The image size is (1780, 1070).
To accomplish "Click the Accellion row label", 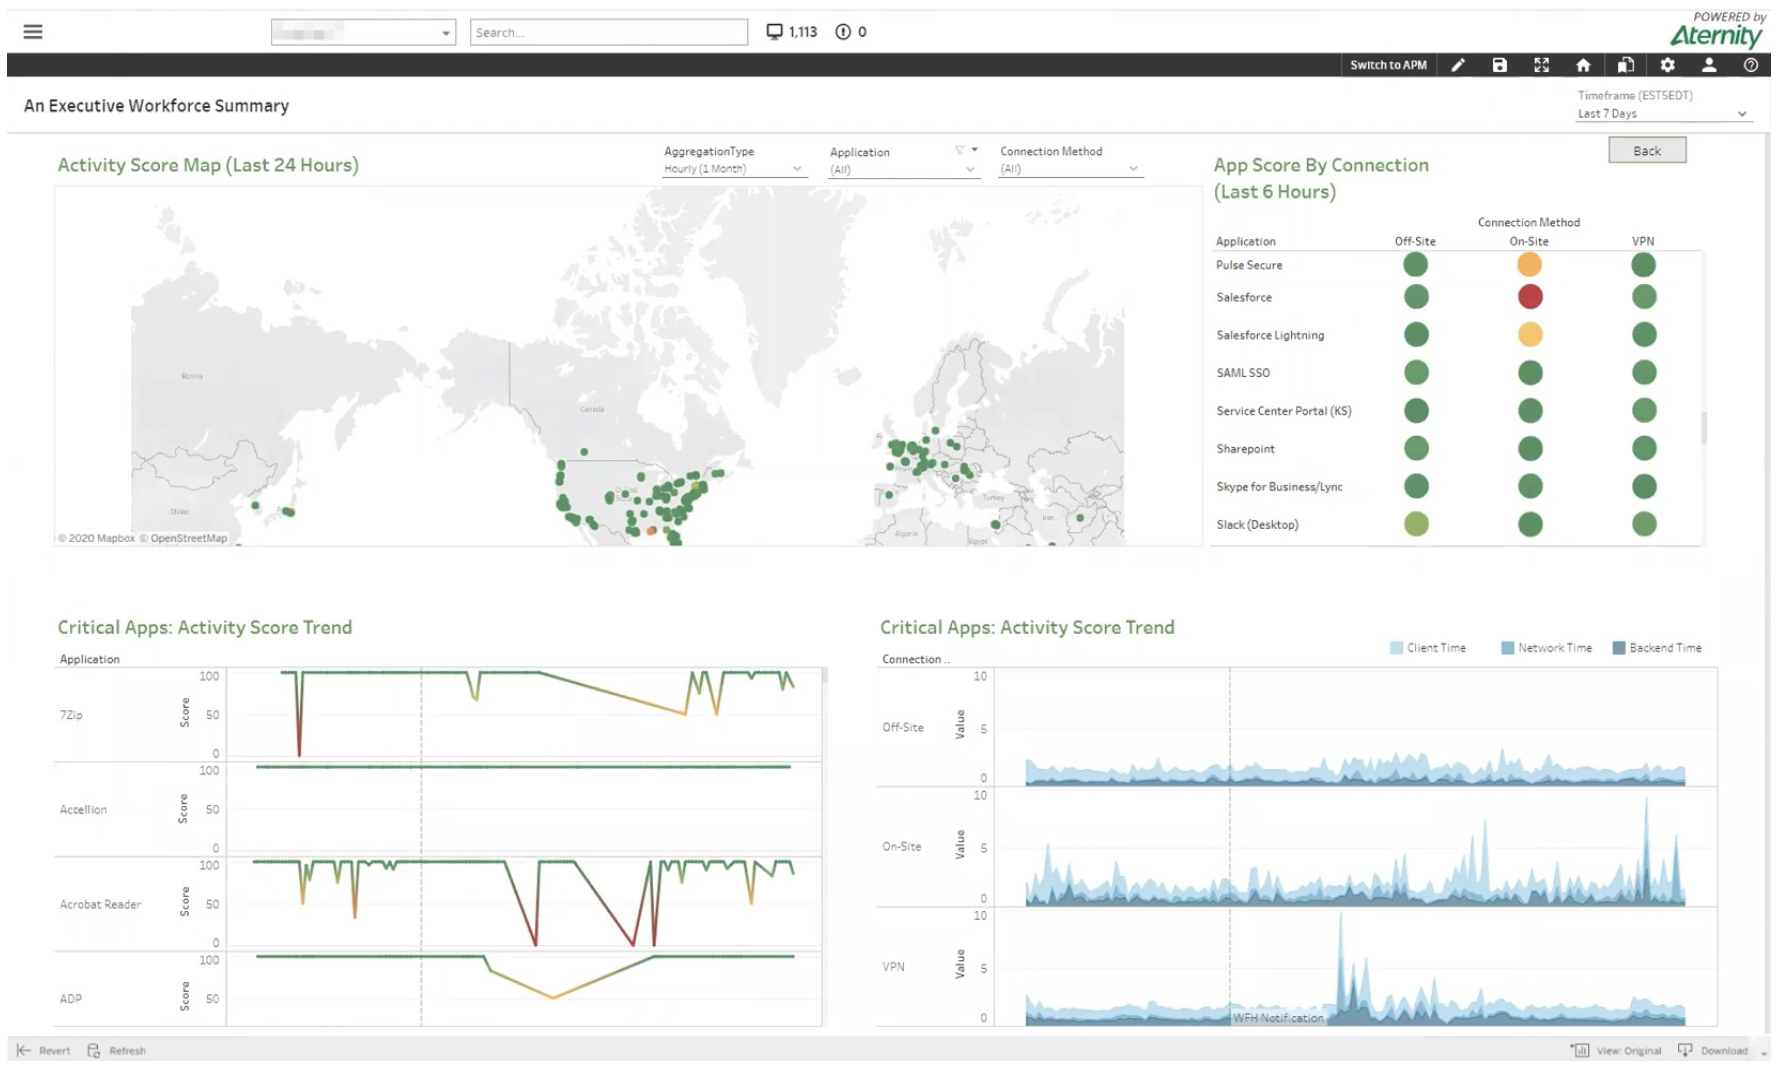I will tap(83, 810).
